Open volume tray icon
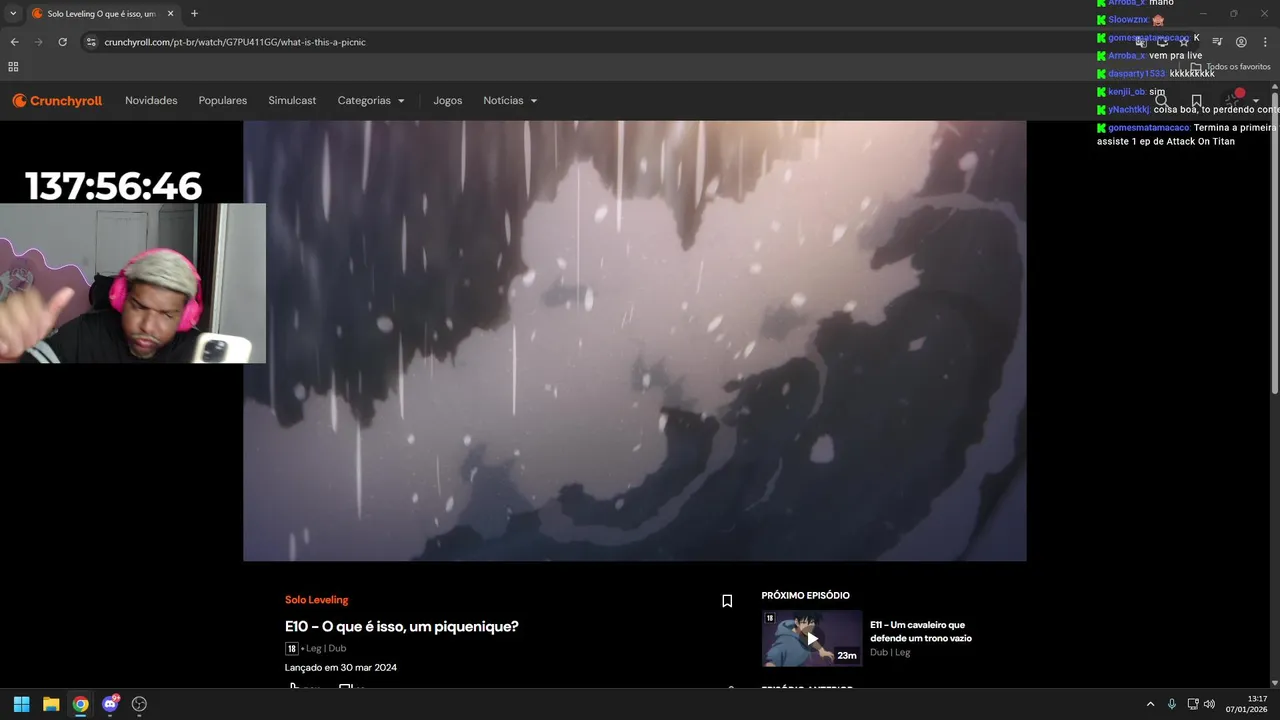1280x720 pixels. (1209, 704)
